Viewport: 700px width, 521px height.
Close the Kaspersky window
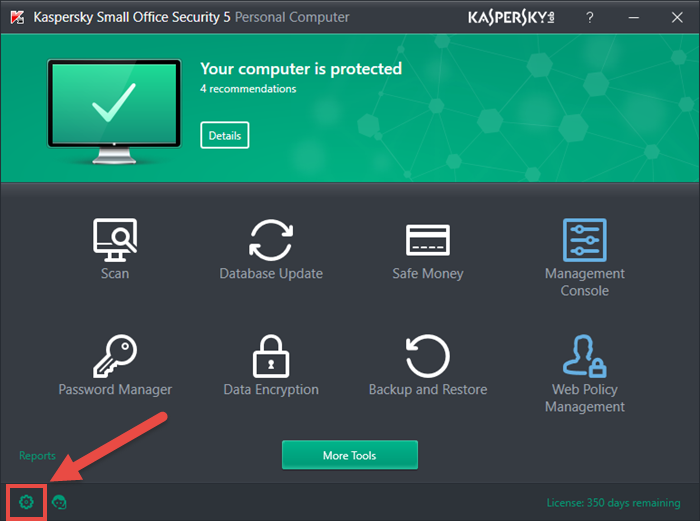point(677,17)
